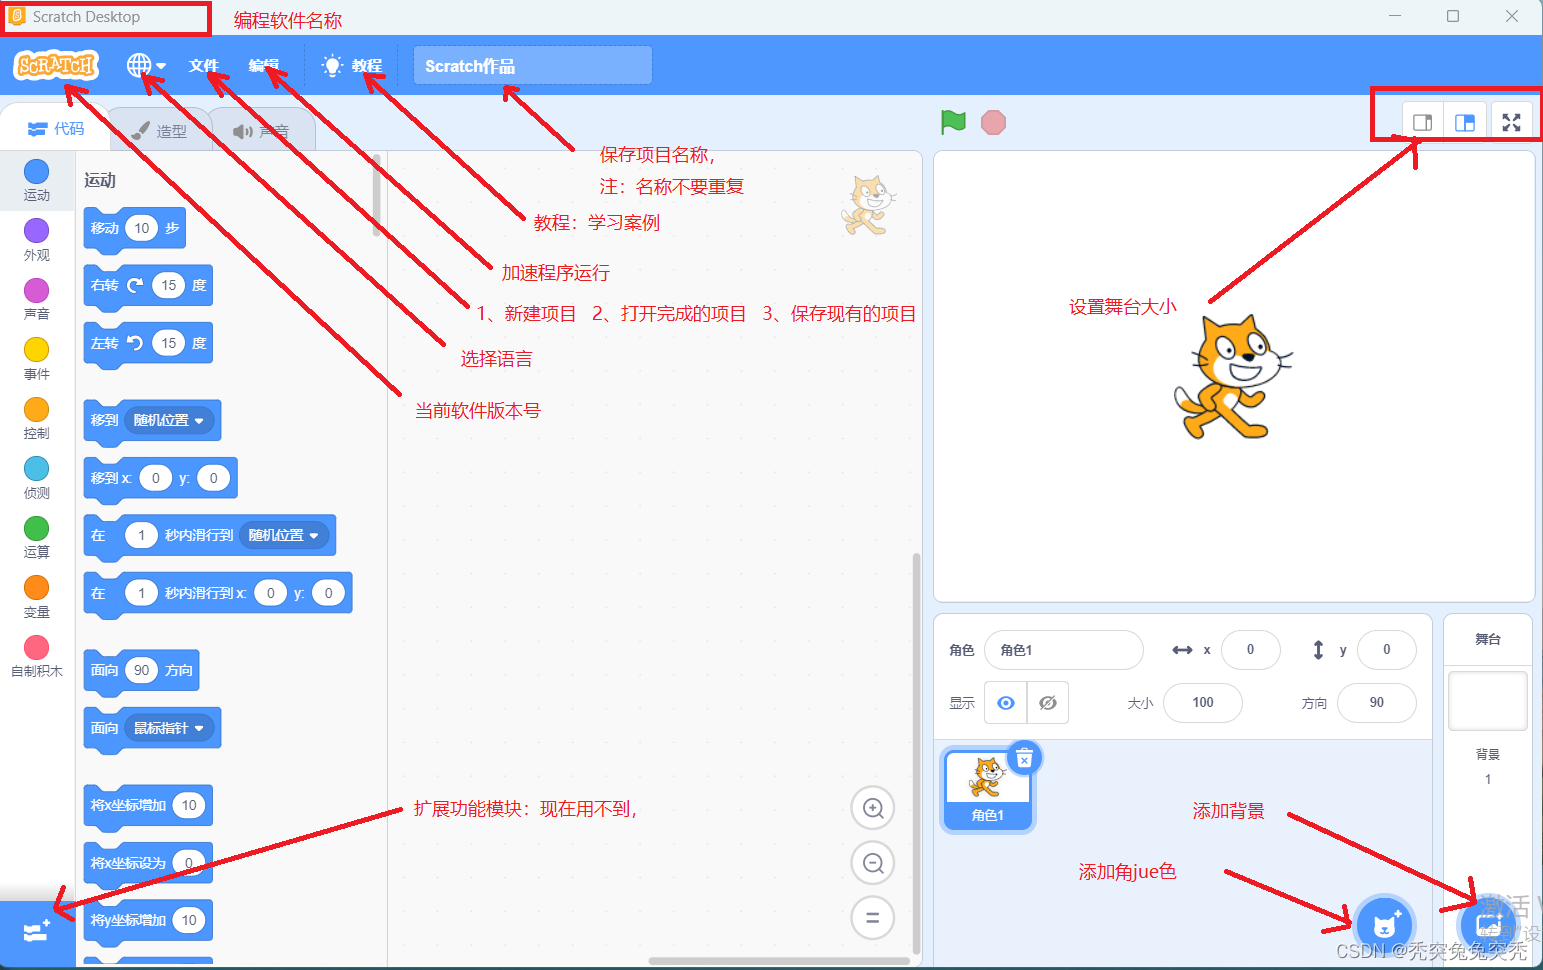The image size is (1543, 970).
Task: Click the workspace horizontal scrollbar
Action: (779, 961)
